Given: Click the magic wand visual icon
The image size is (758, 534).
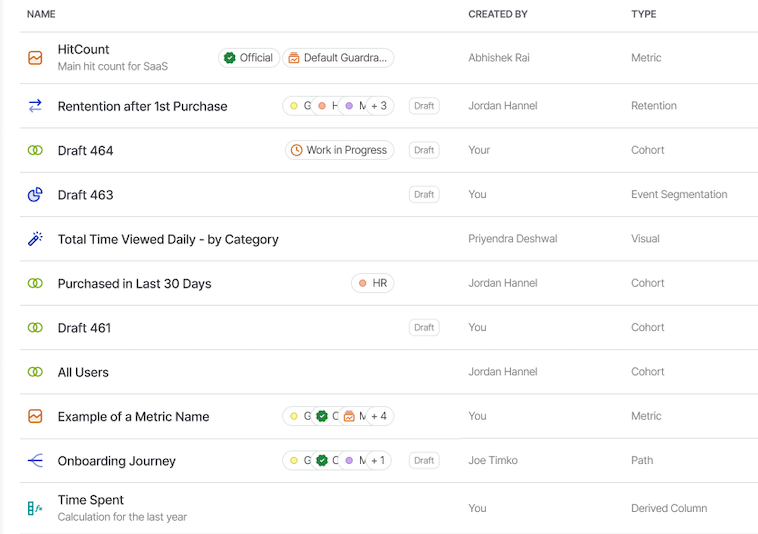Looking at the screenshot, I should (35, 239).
